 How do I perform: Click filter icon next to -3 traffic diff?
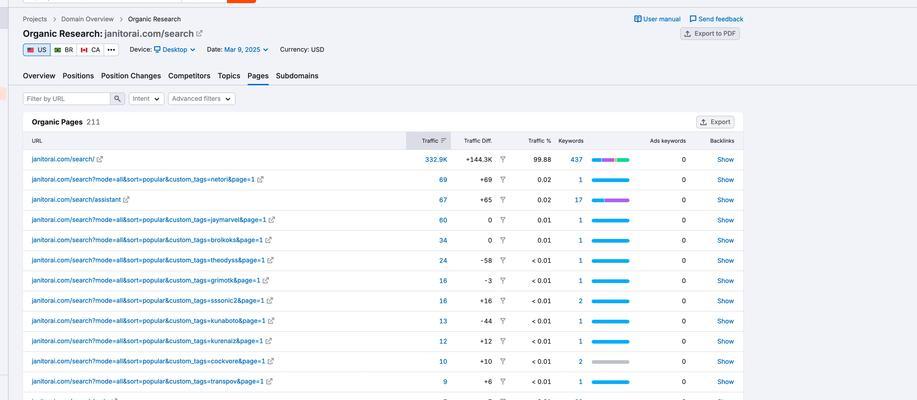(x=502, y=281)
